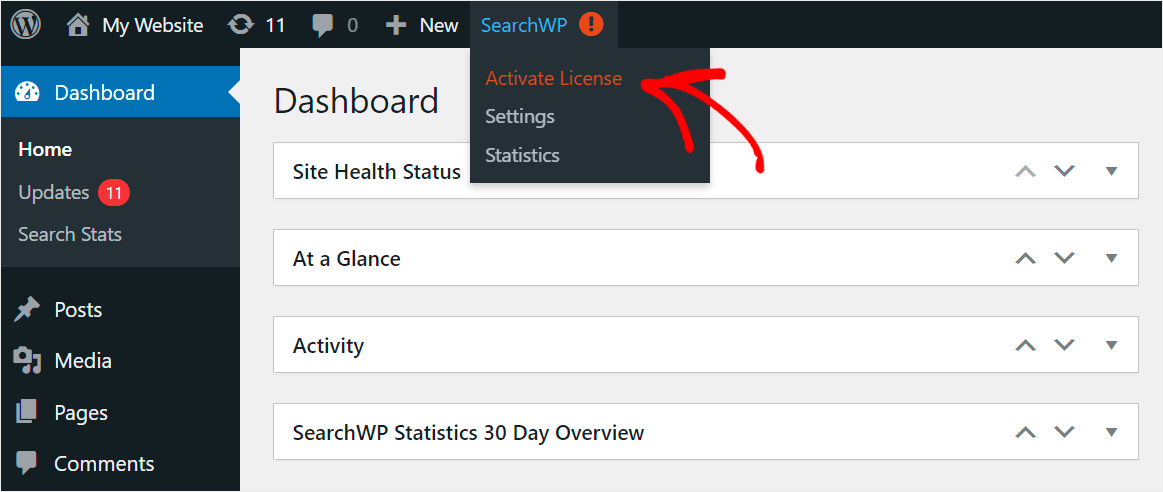Move SearchWP Statistics widget up
This screenshot has width=1163, height=492.
[1025, 432]
